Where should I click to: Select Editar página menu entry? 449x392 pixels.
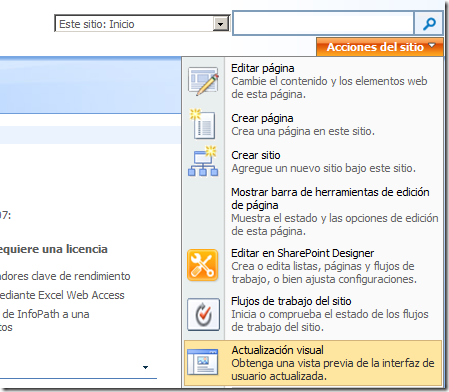(x=313, y=81)
